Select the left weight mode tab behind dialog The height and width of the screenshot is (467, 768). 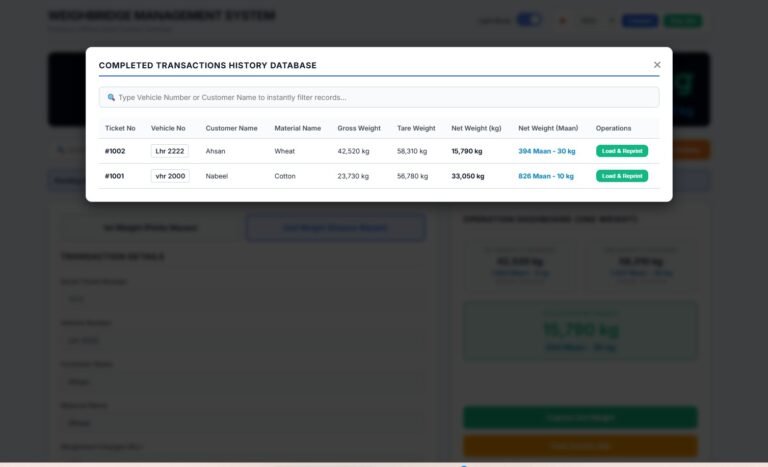click(151, 227)
